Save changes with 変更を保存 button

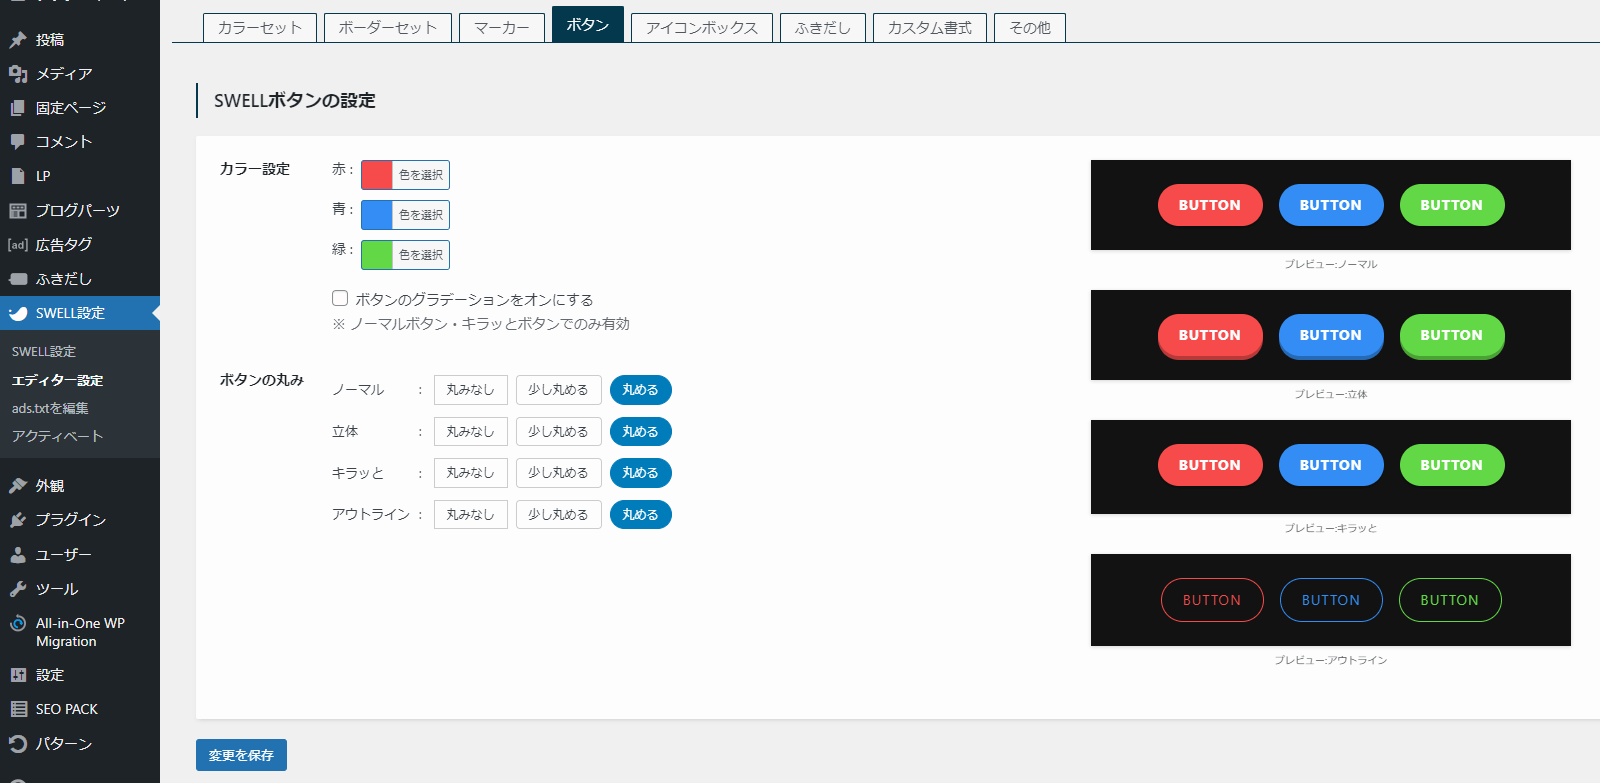tap(241, 755)
